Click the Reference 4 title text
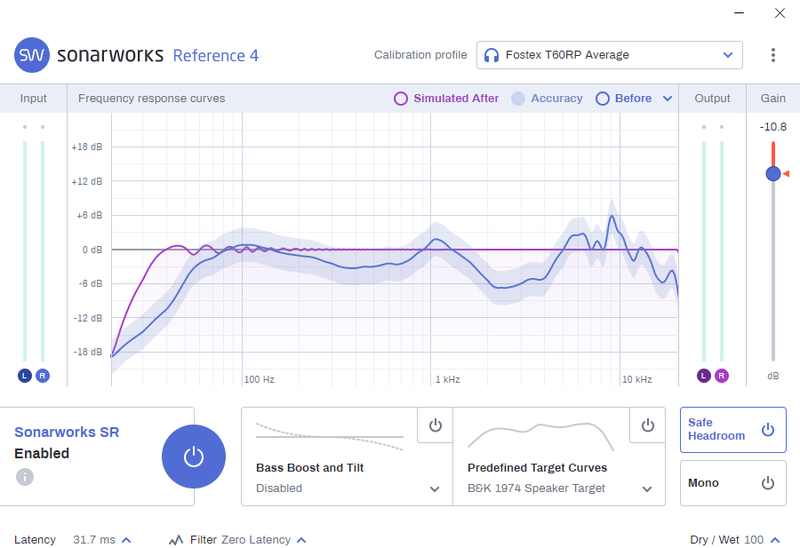The height and width of the screenshot is (548, 800). [x=216, y=55]
